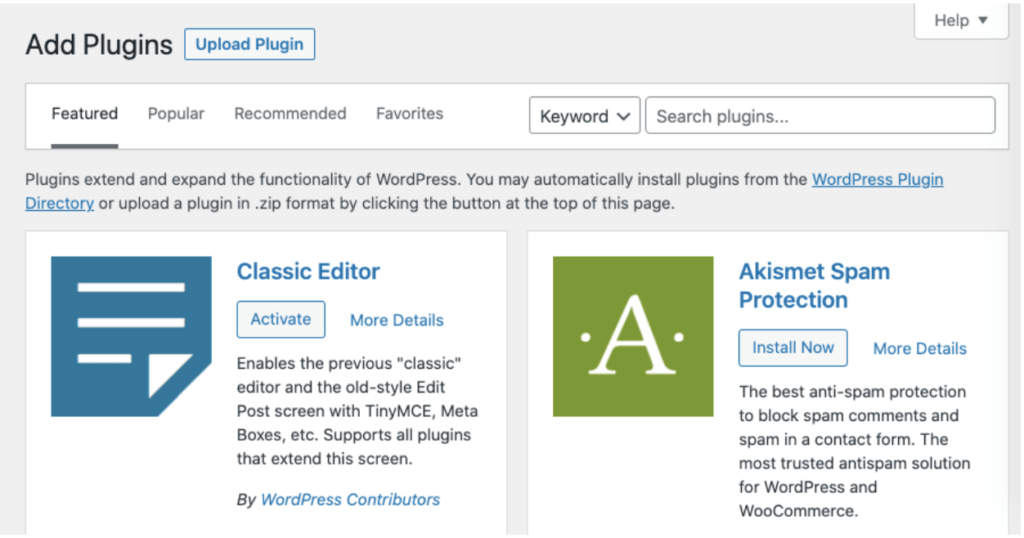
Task: Expand the Keyword search type dropdown
Action: [x=584, y=116]
